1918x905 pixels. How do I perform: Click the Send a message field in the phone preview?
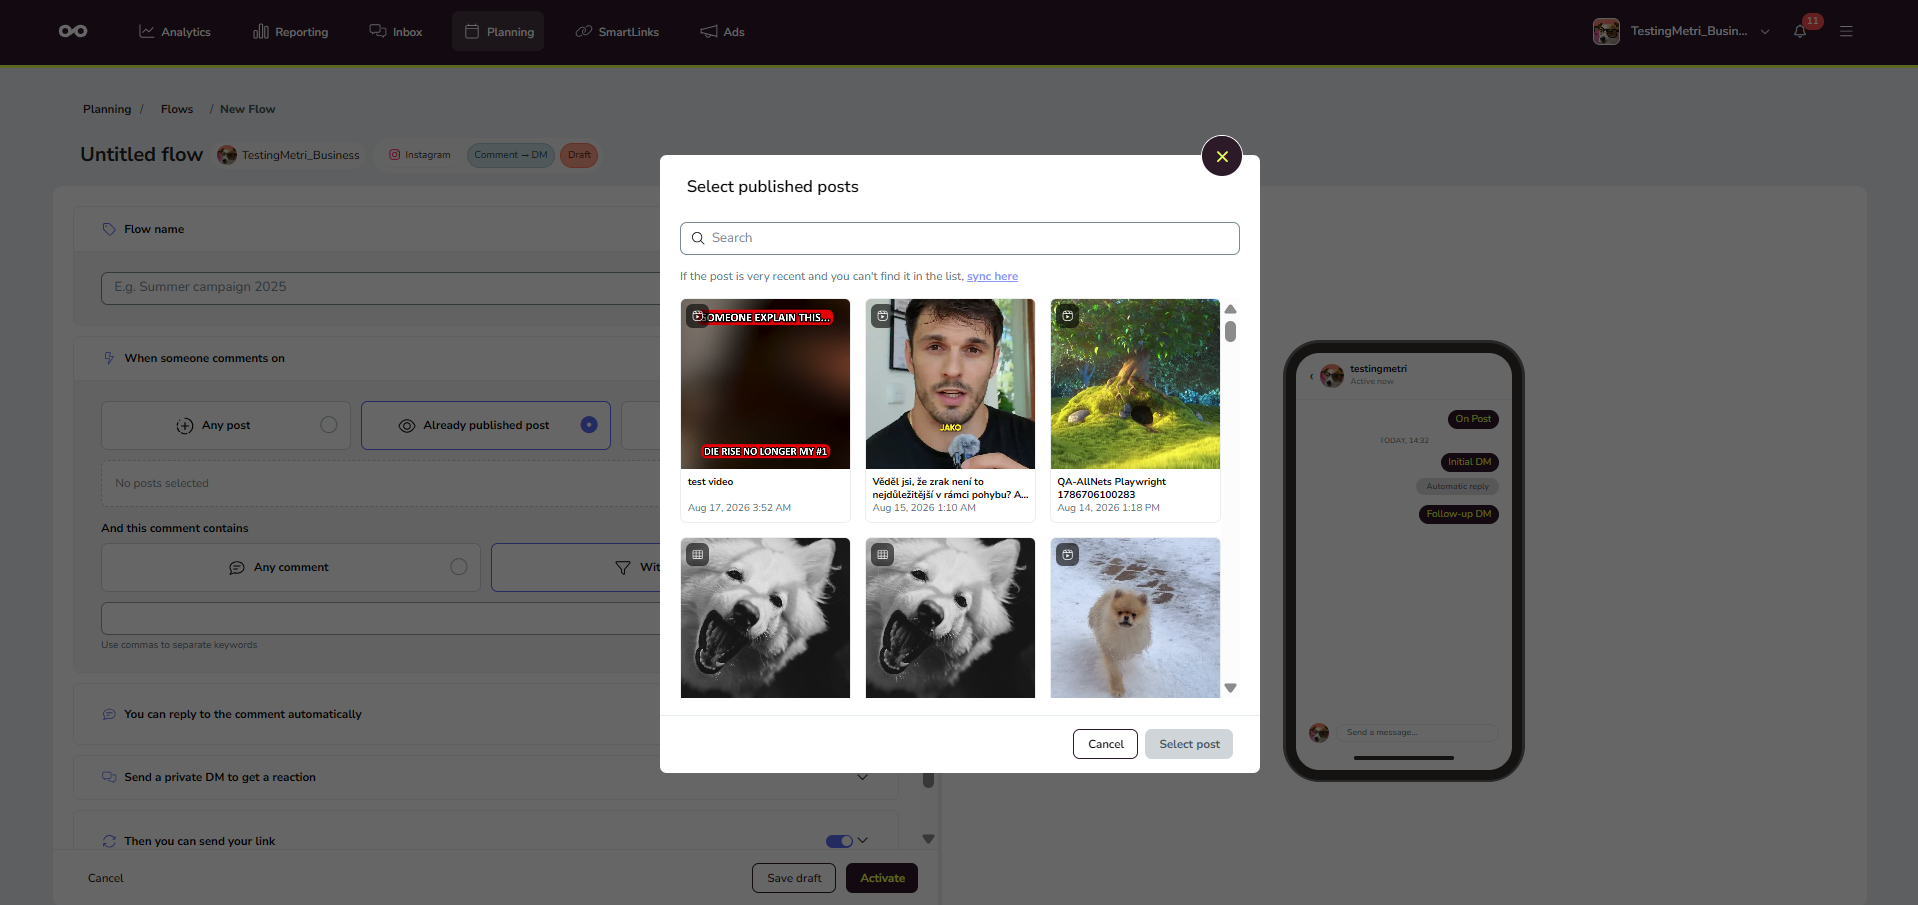pos(1418,733)
